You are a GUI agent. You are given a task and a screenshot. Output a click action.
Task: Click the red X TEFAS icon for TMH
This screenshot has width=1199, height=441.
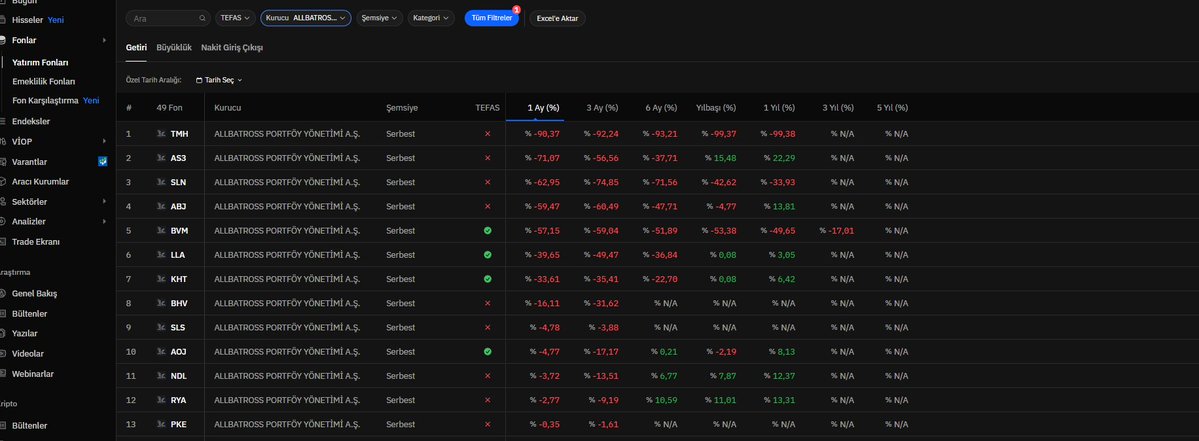488,134
